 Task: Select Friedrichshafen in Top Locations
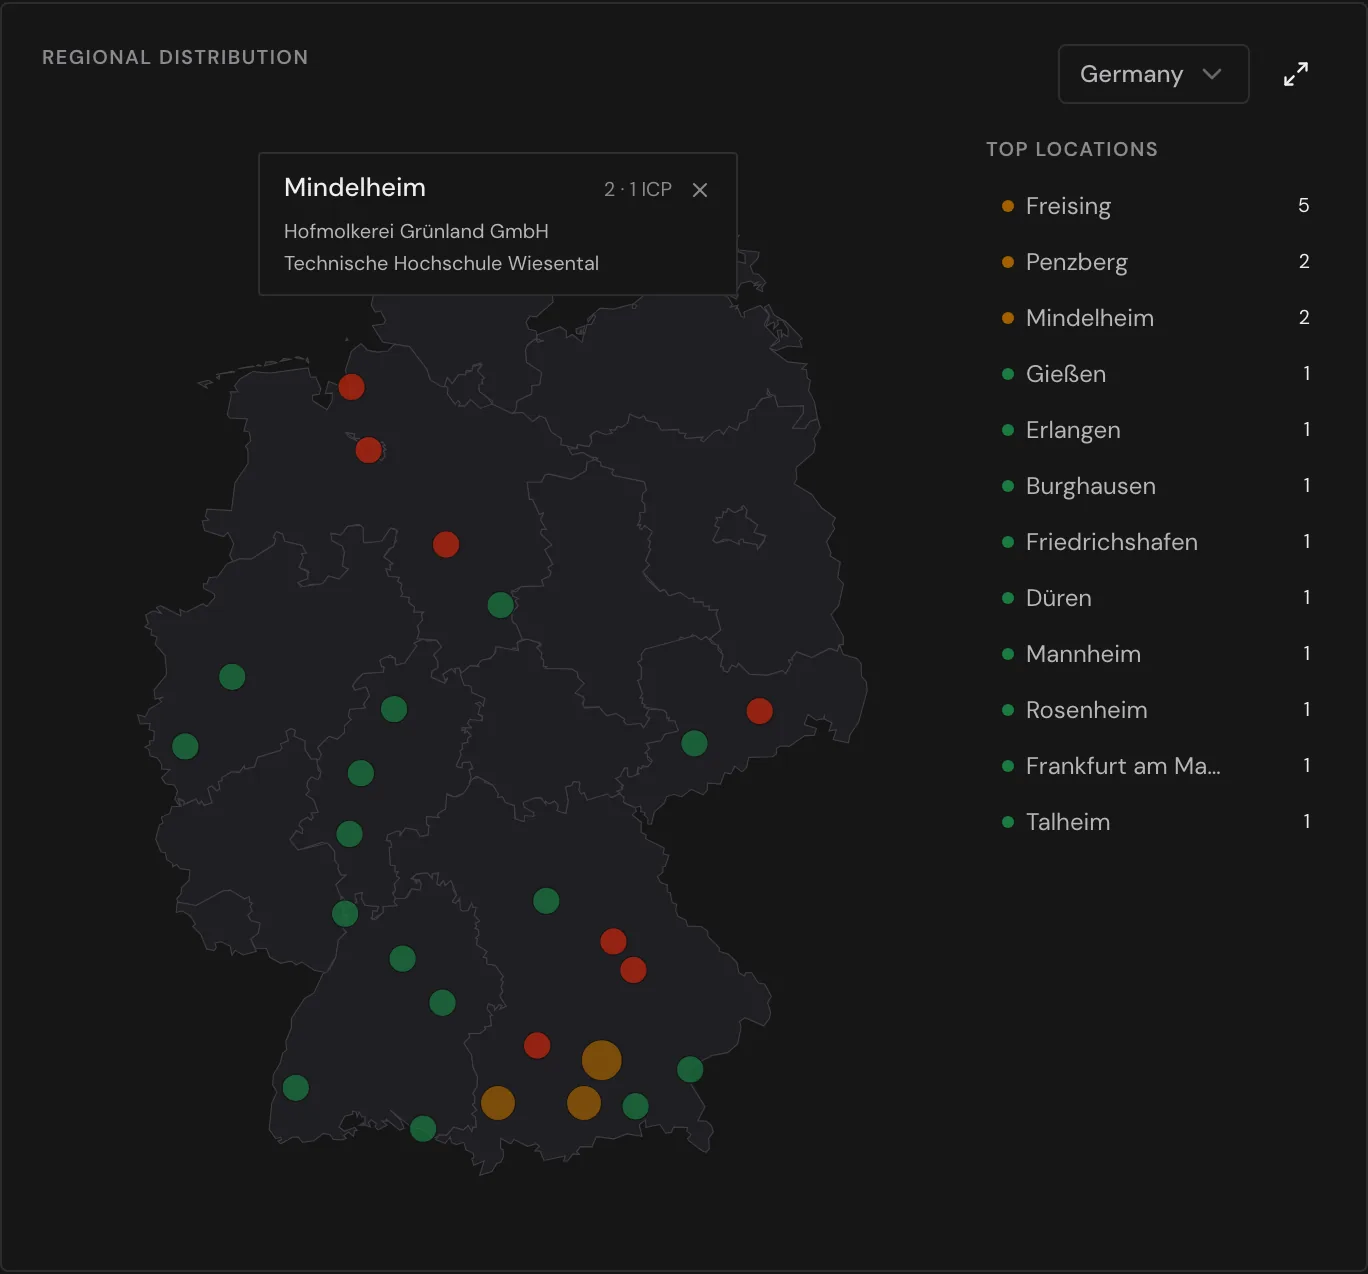(x=1155, y=542)
